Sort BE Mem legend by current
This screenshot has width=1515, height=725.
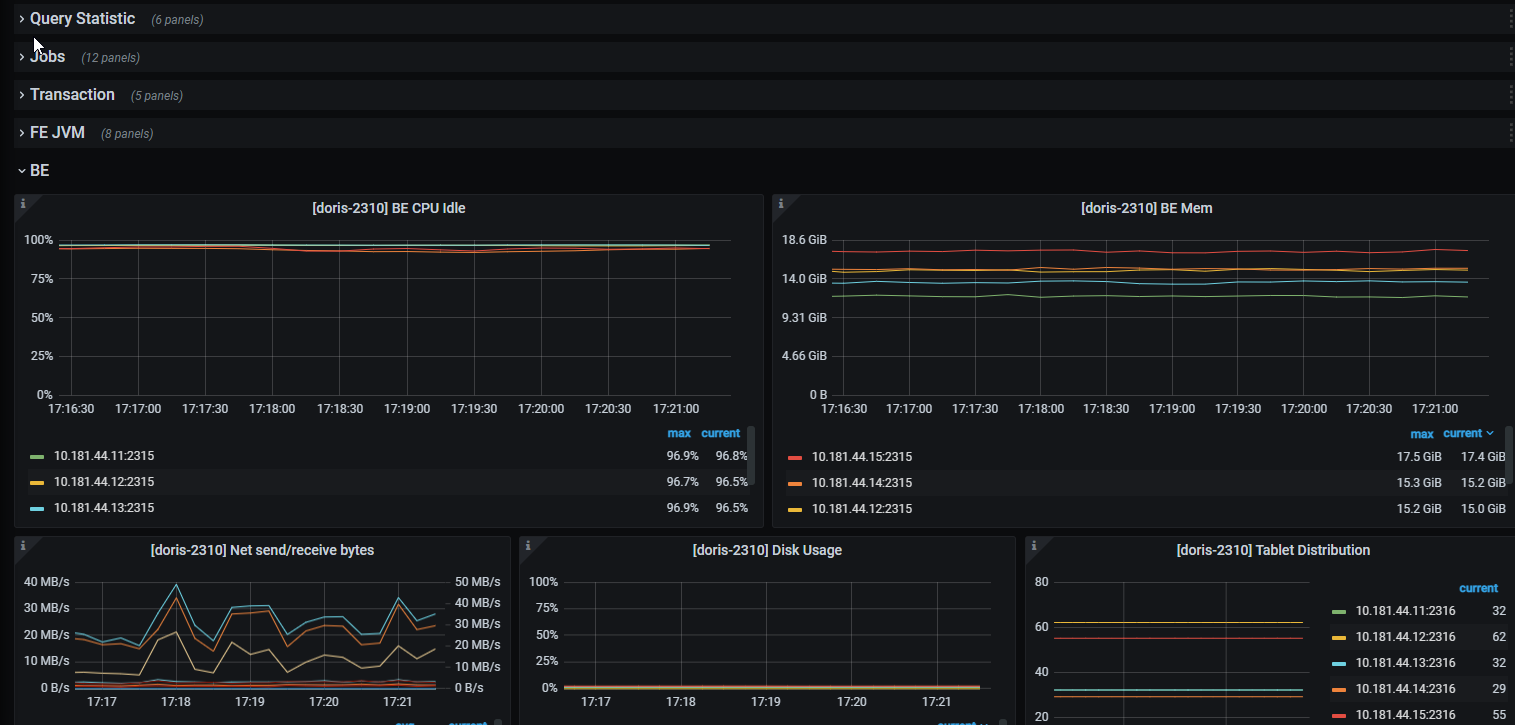pyautogui.click(x=1468, y=433)
